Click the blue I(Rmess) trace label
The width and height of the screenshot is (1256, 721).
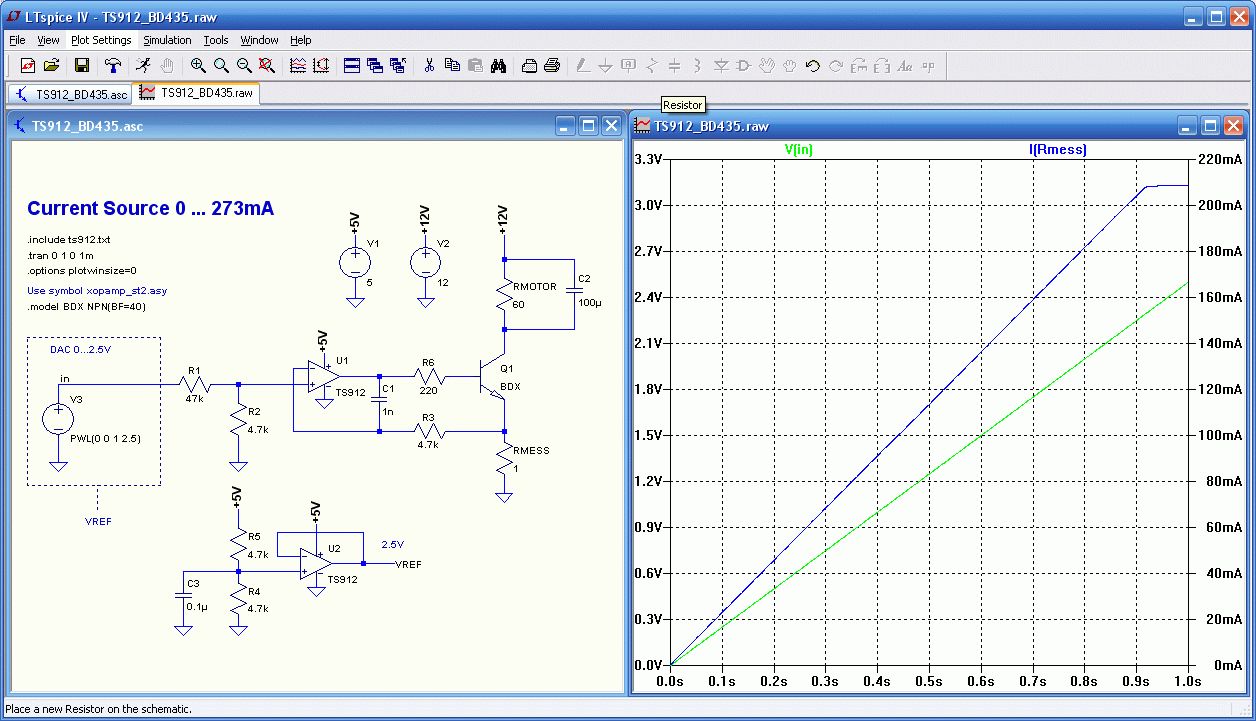[x=1057, y=150]
